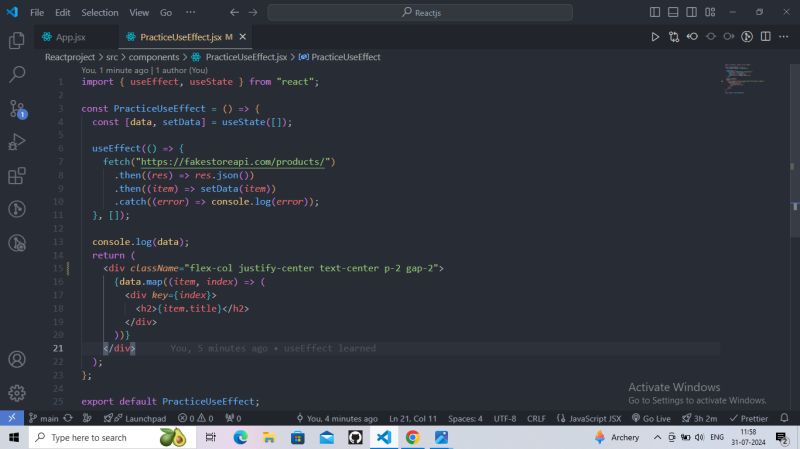Image resolution: width=800 pixels, height=449 pixels.
Task: Close the PracticeUseEffect.jsx tab
Action: pos(243,37)
